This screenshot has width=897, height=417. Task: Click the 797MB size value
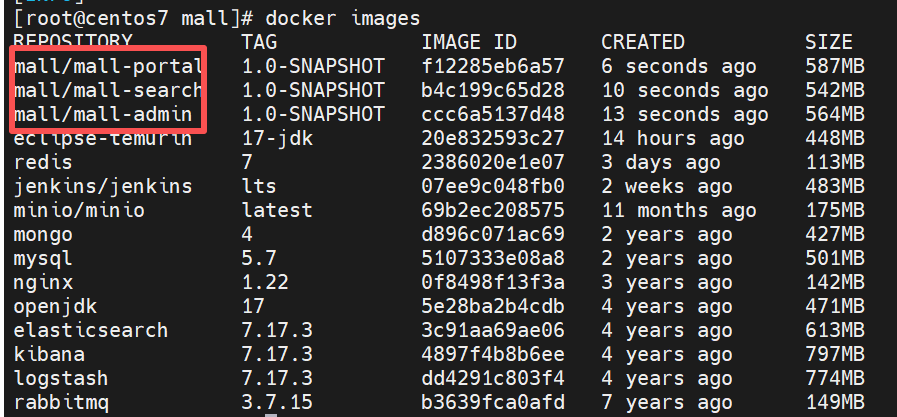pyautogui.click(x=835, y=355)
